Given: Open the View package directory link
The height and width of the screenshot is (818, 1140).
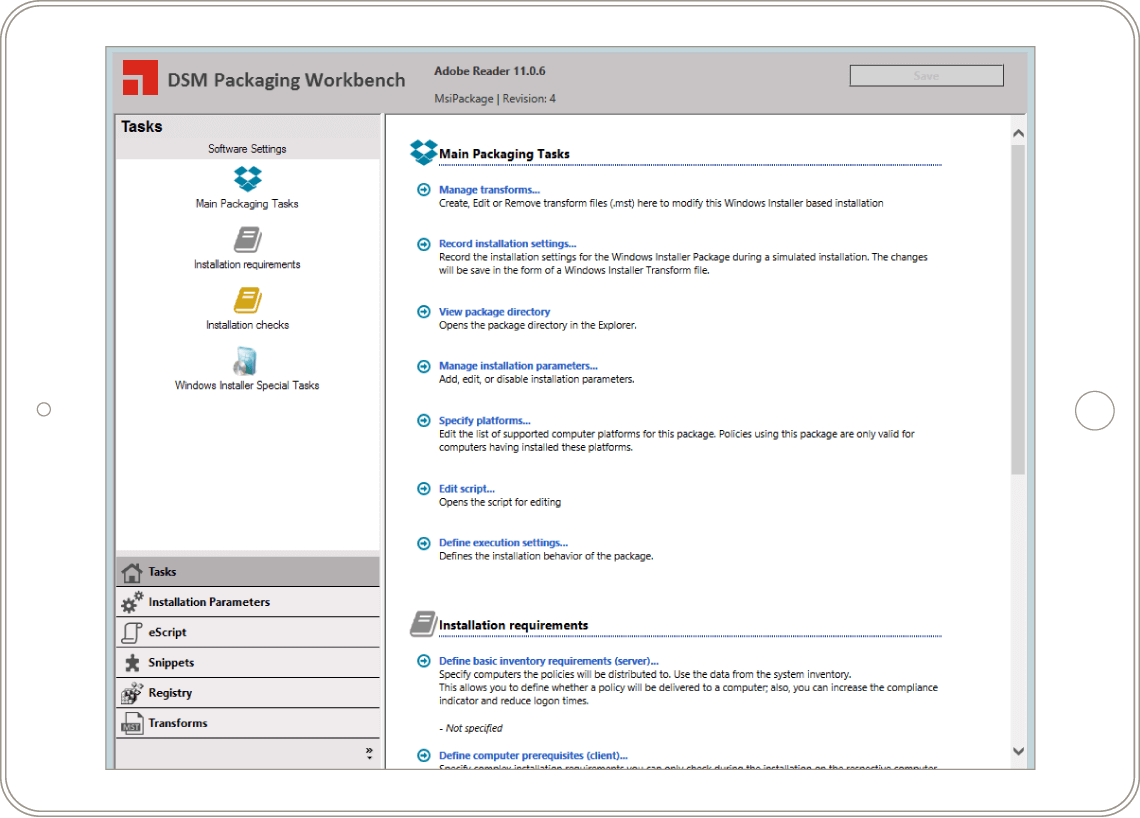Looking at the screenshot, I should (x=494, y=312).
